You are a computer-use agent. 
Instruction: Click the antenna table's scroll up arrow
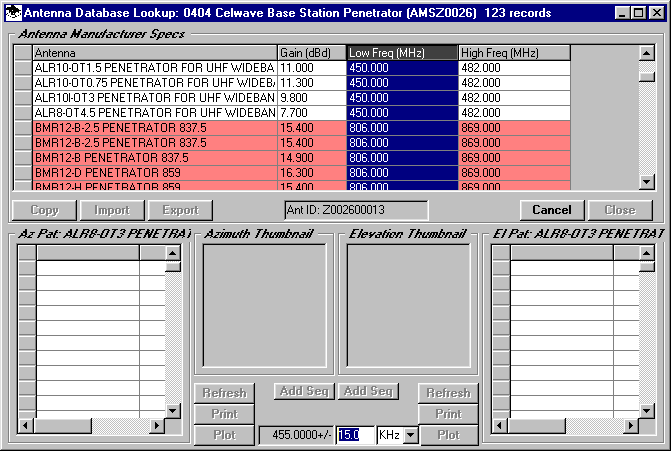tap(647, 53)
